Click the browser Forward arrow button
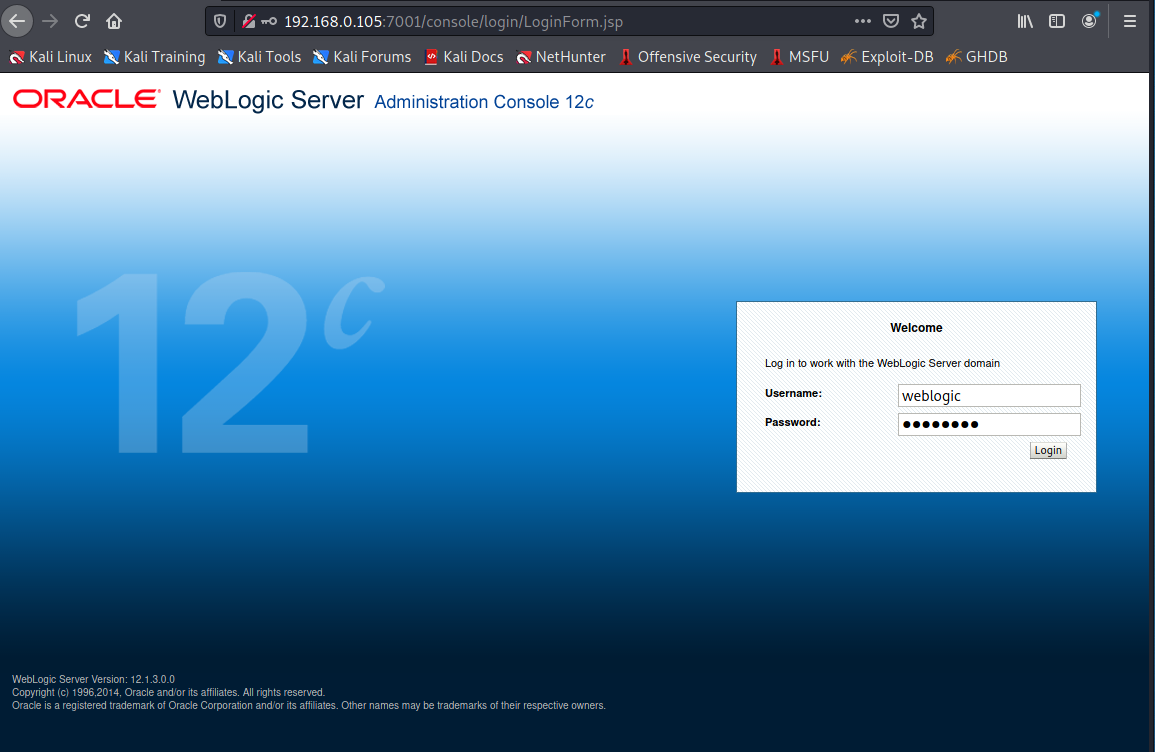Image resolution: width=1155 pixels, height=752 pixels. (50, 21)
